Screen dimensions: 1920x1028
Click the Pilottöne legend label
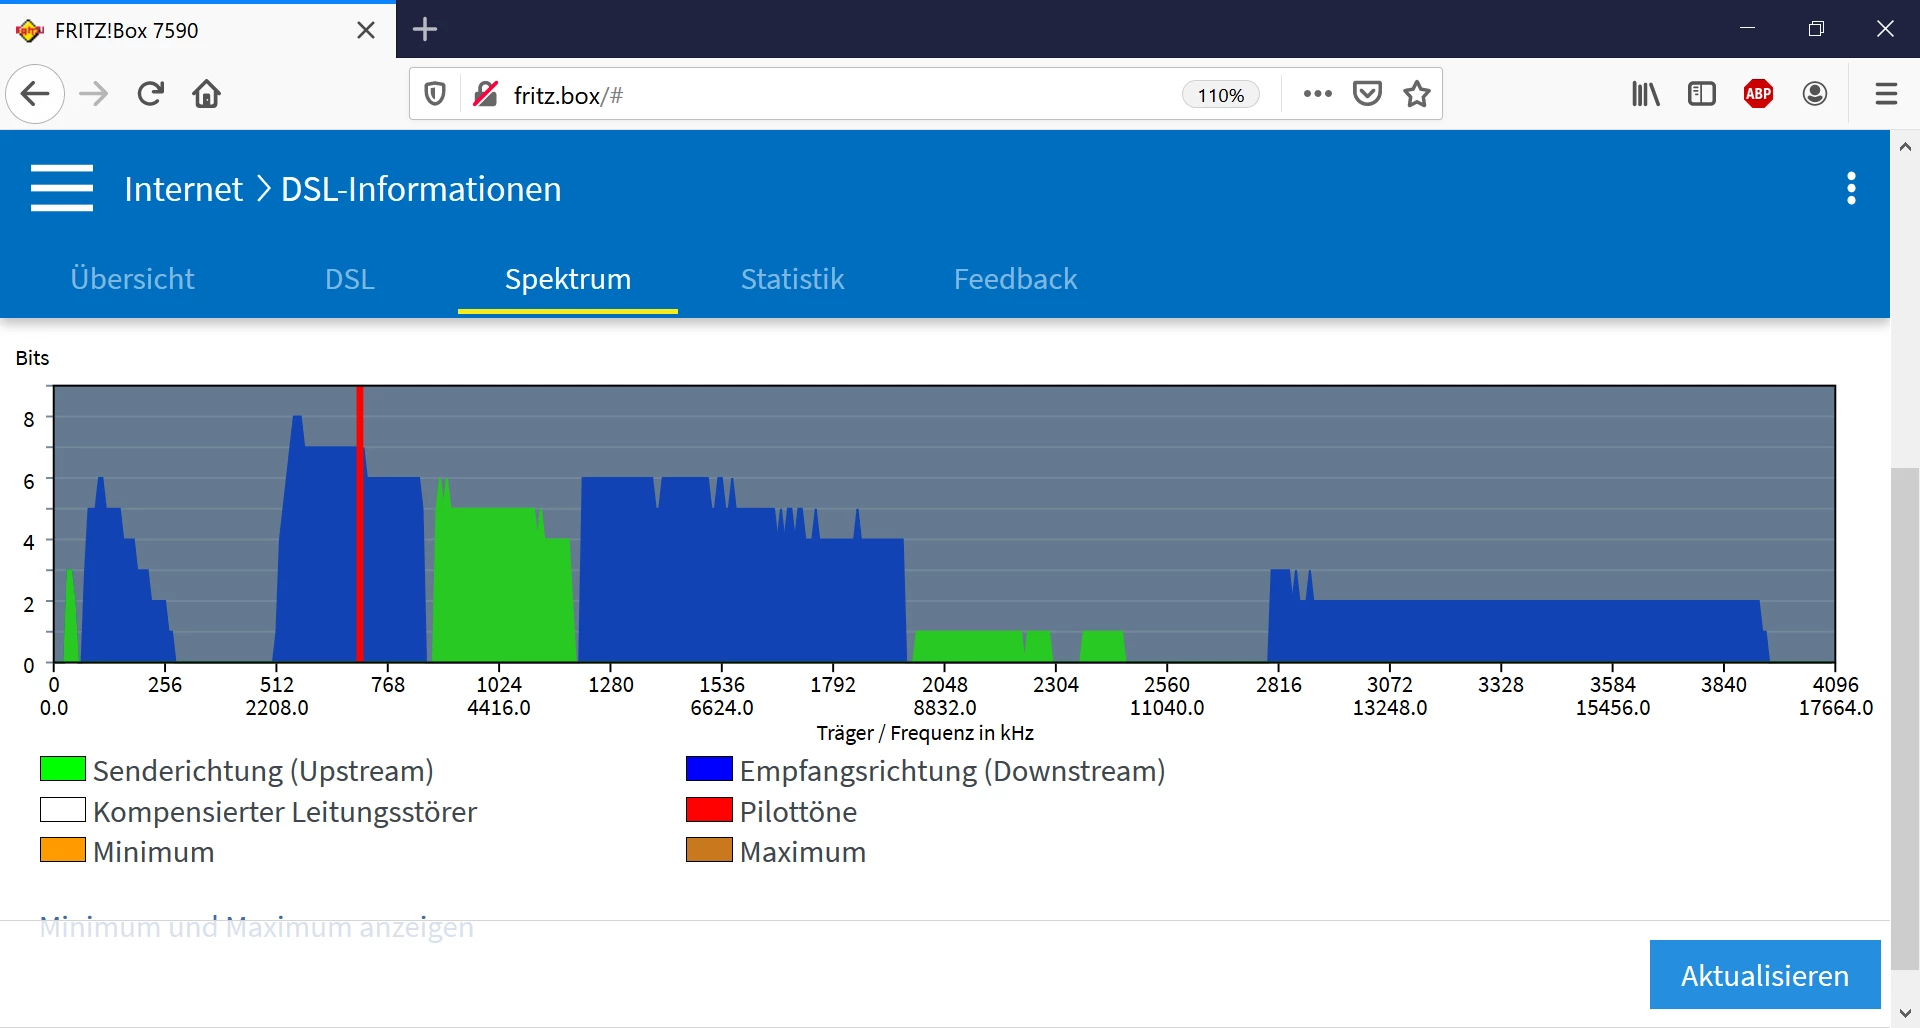click(798, 811)
